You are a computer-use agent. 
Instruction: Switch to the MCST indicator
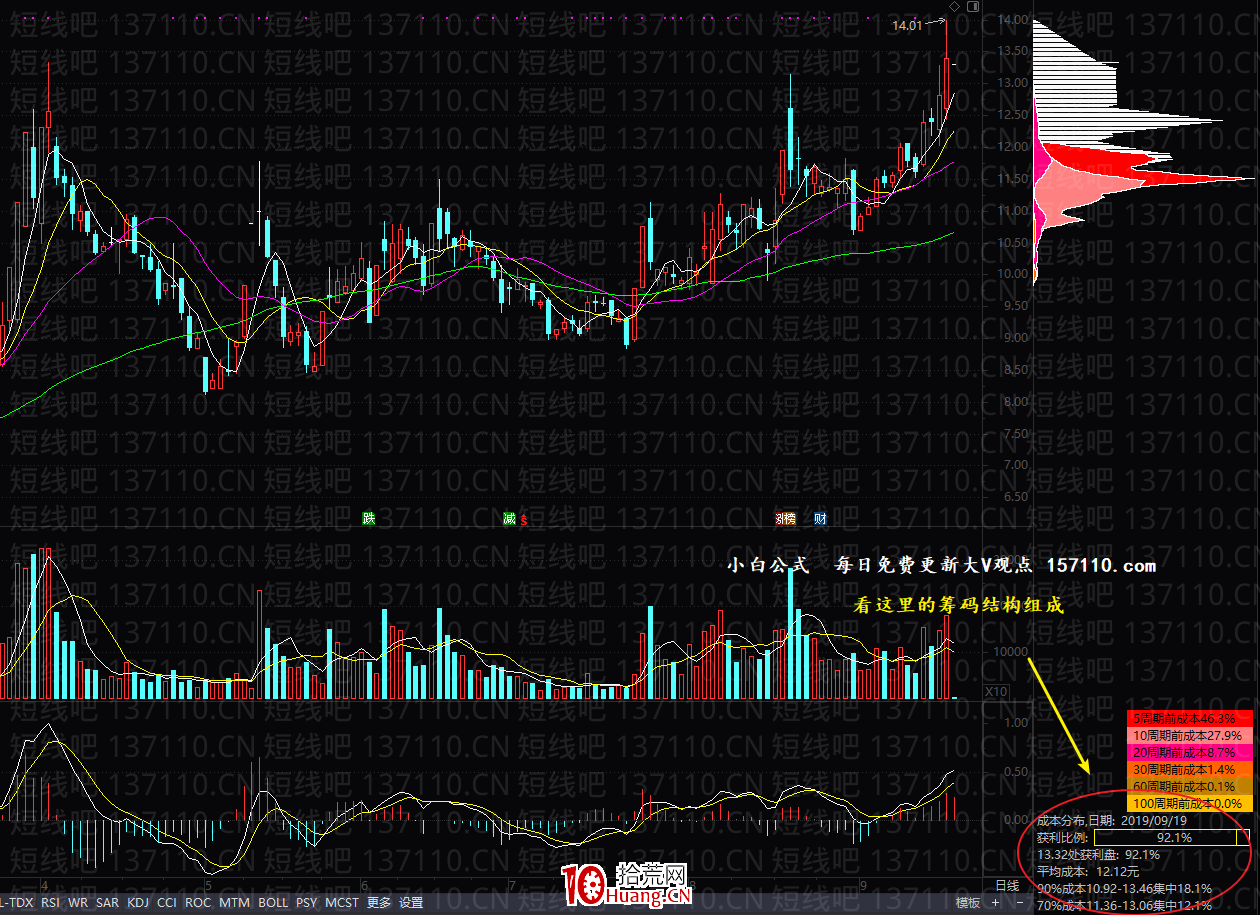341,902
